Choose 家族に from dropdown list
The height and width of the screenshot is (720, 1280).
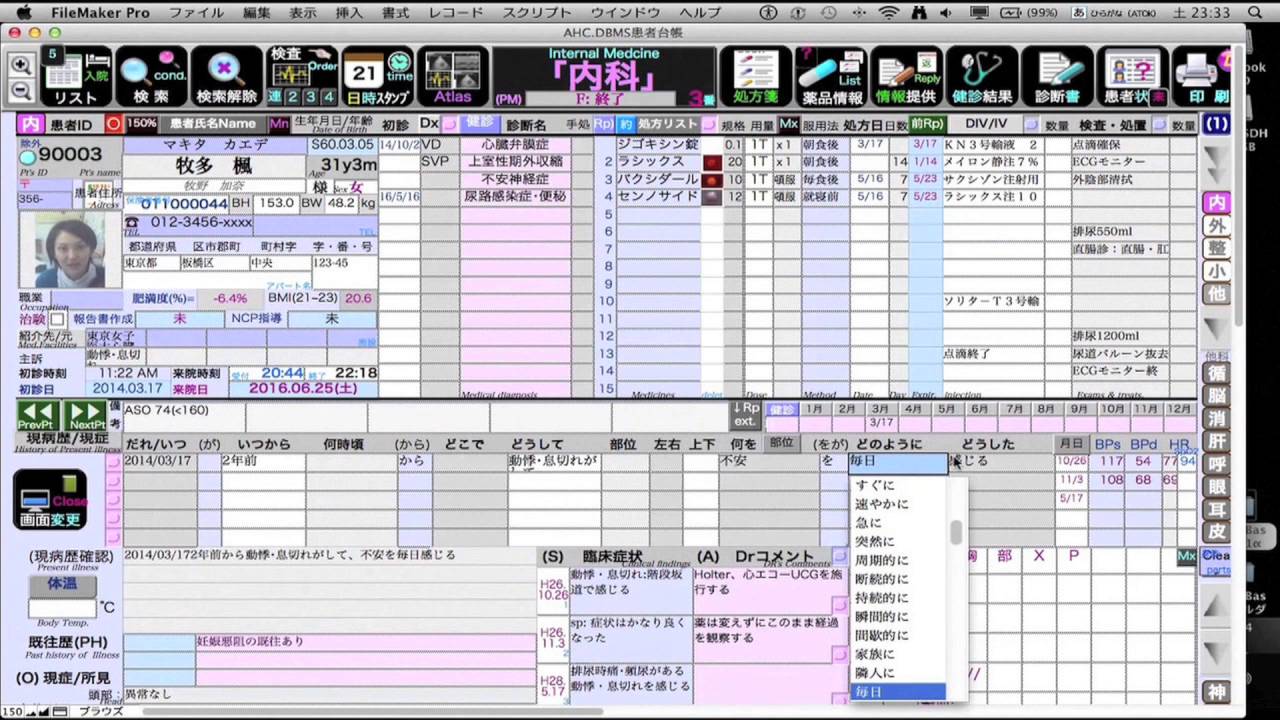click(897, 654)
